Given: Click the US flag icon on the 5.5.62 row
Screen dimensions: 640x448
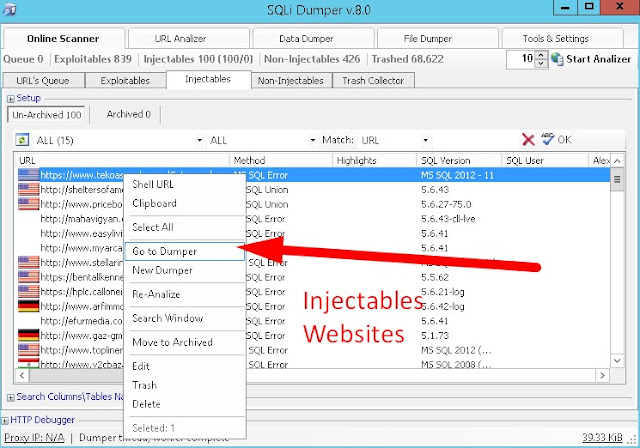Looking at the screenshot, I should point(29,277).
